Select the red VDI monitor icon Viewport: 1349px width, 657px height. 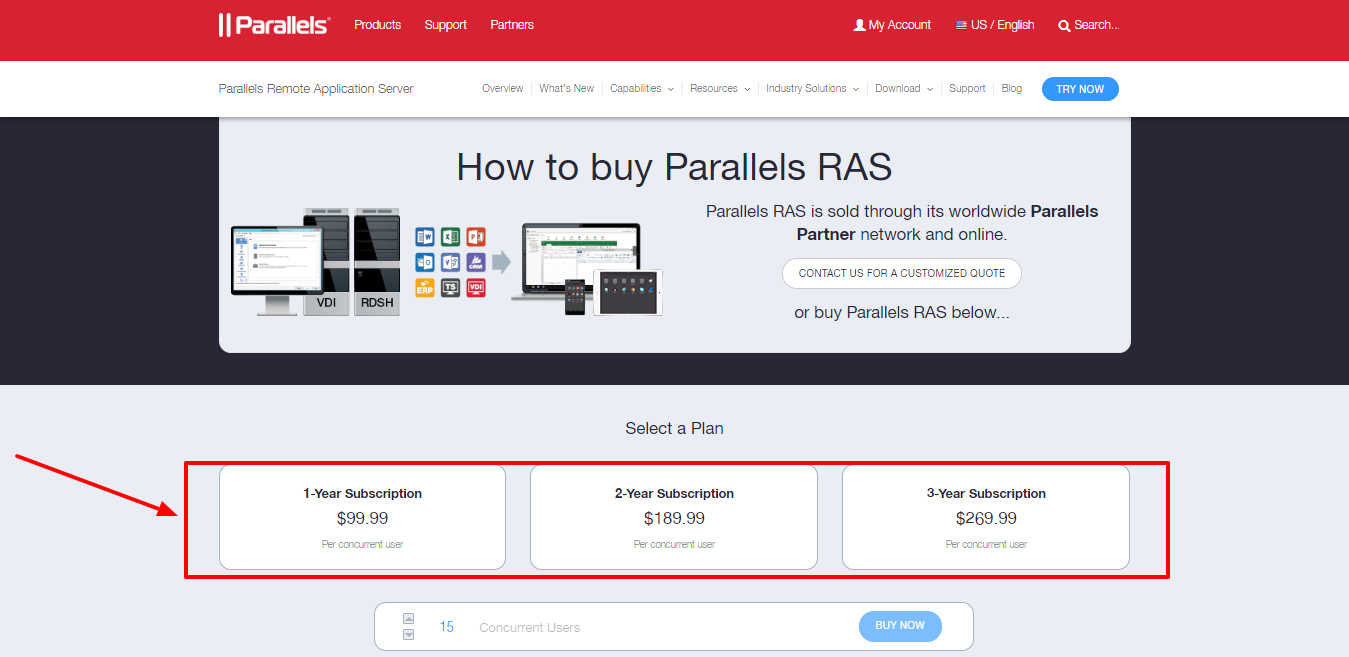(476, 287)
